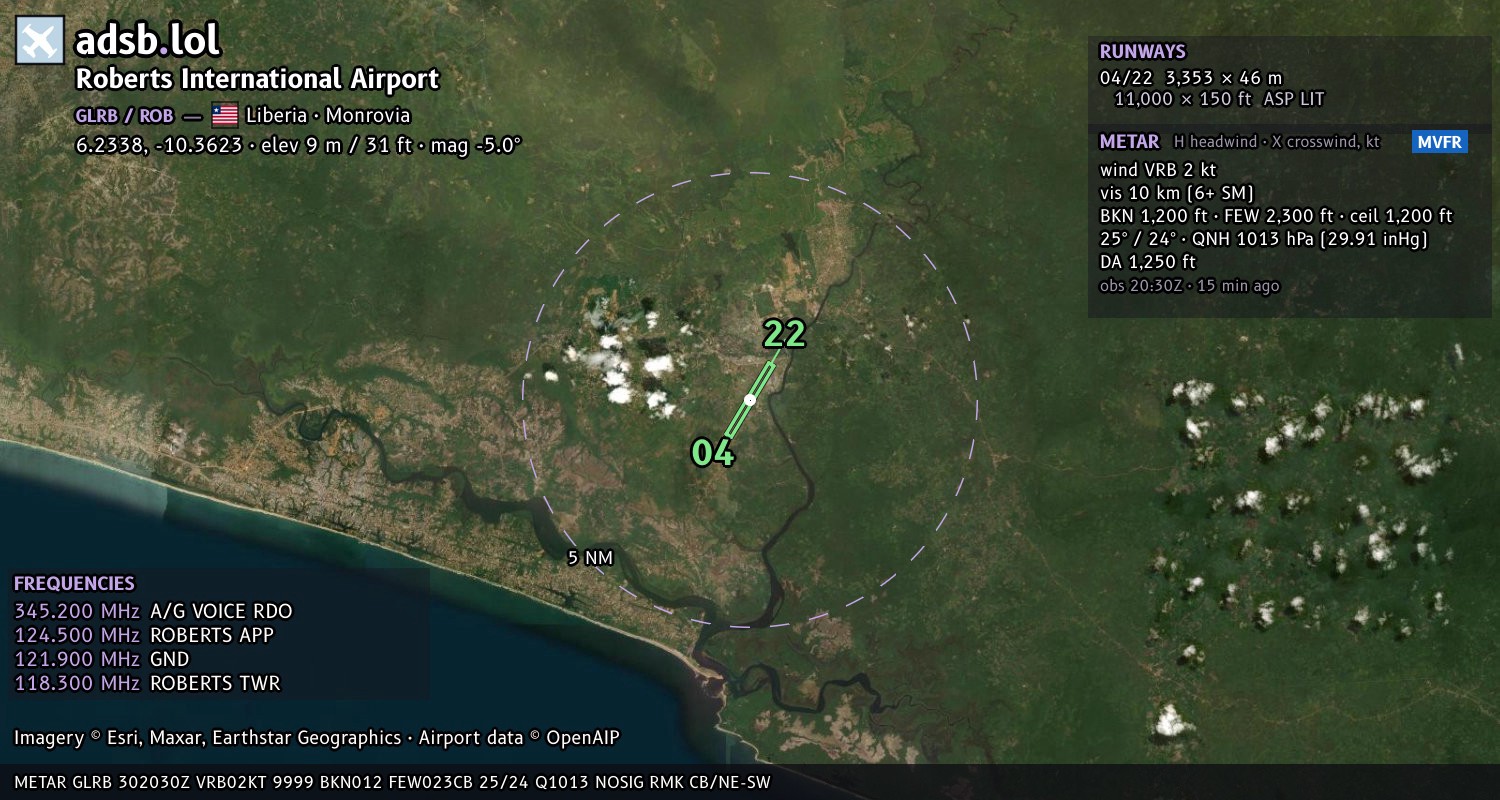
Task: Click the adsb.lol airplane logo icon
Action: 40,41
